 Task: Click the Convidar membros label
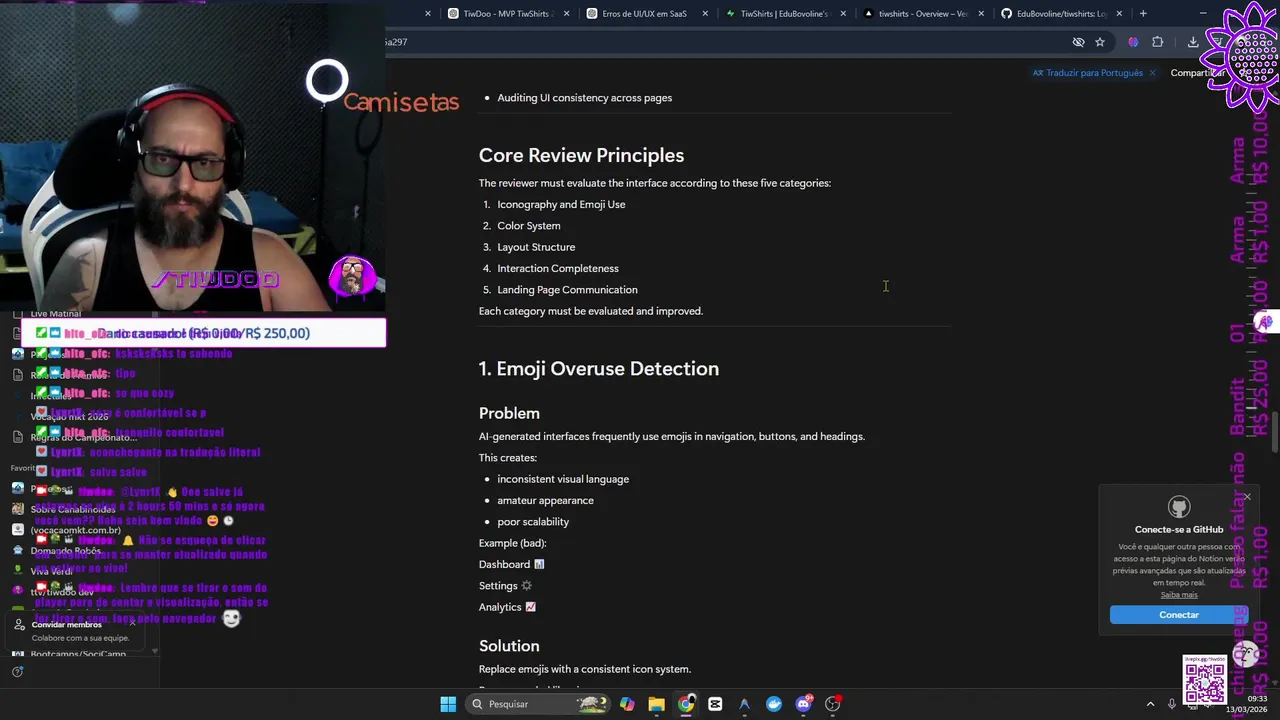pos(66,624)
